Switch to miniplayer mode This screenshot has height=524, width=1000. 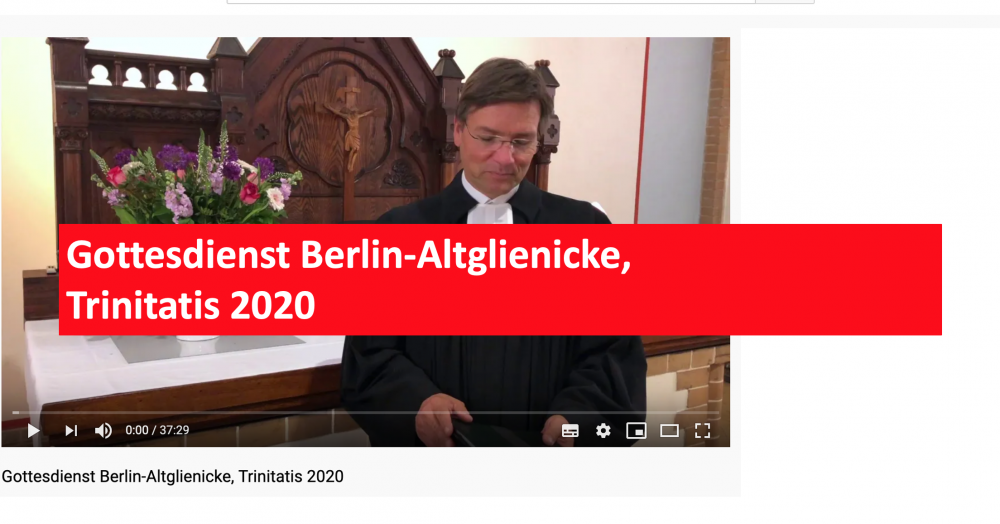point(636,431)
